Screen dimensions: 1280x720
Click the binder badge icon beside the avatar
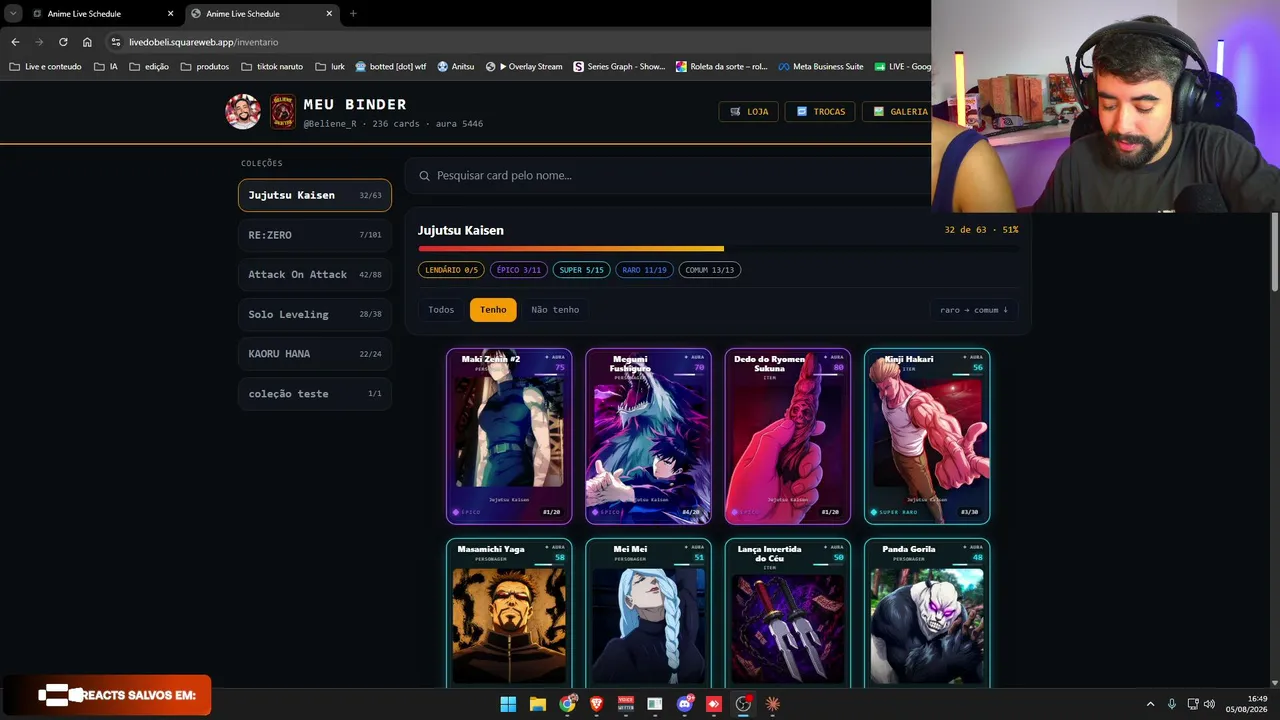pos(283,112)
